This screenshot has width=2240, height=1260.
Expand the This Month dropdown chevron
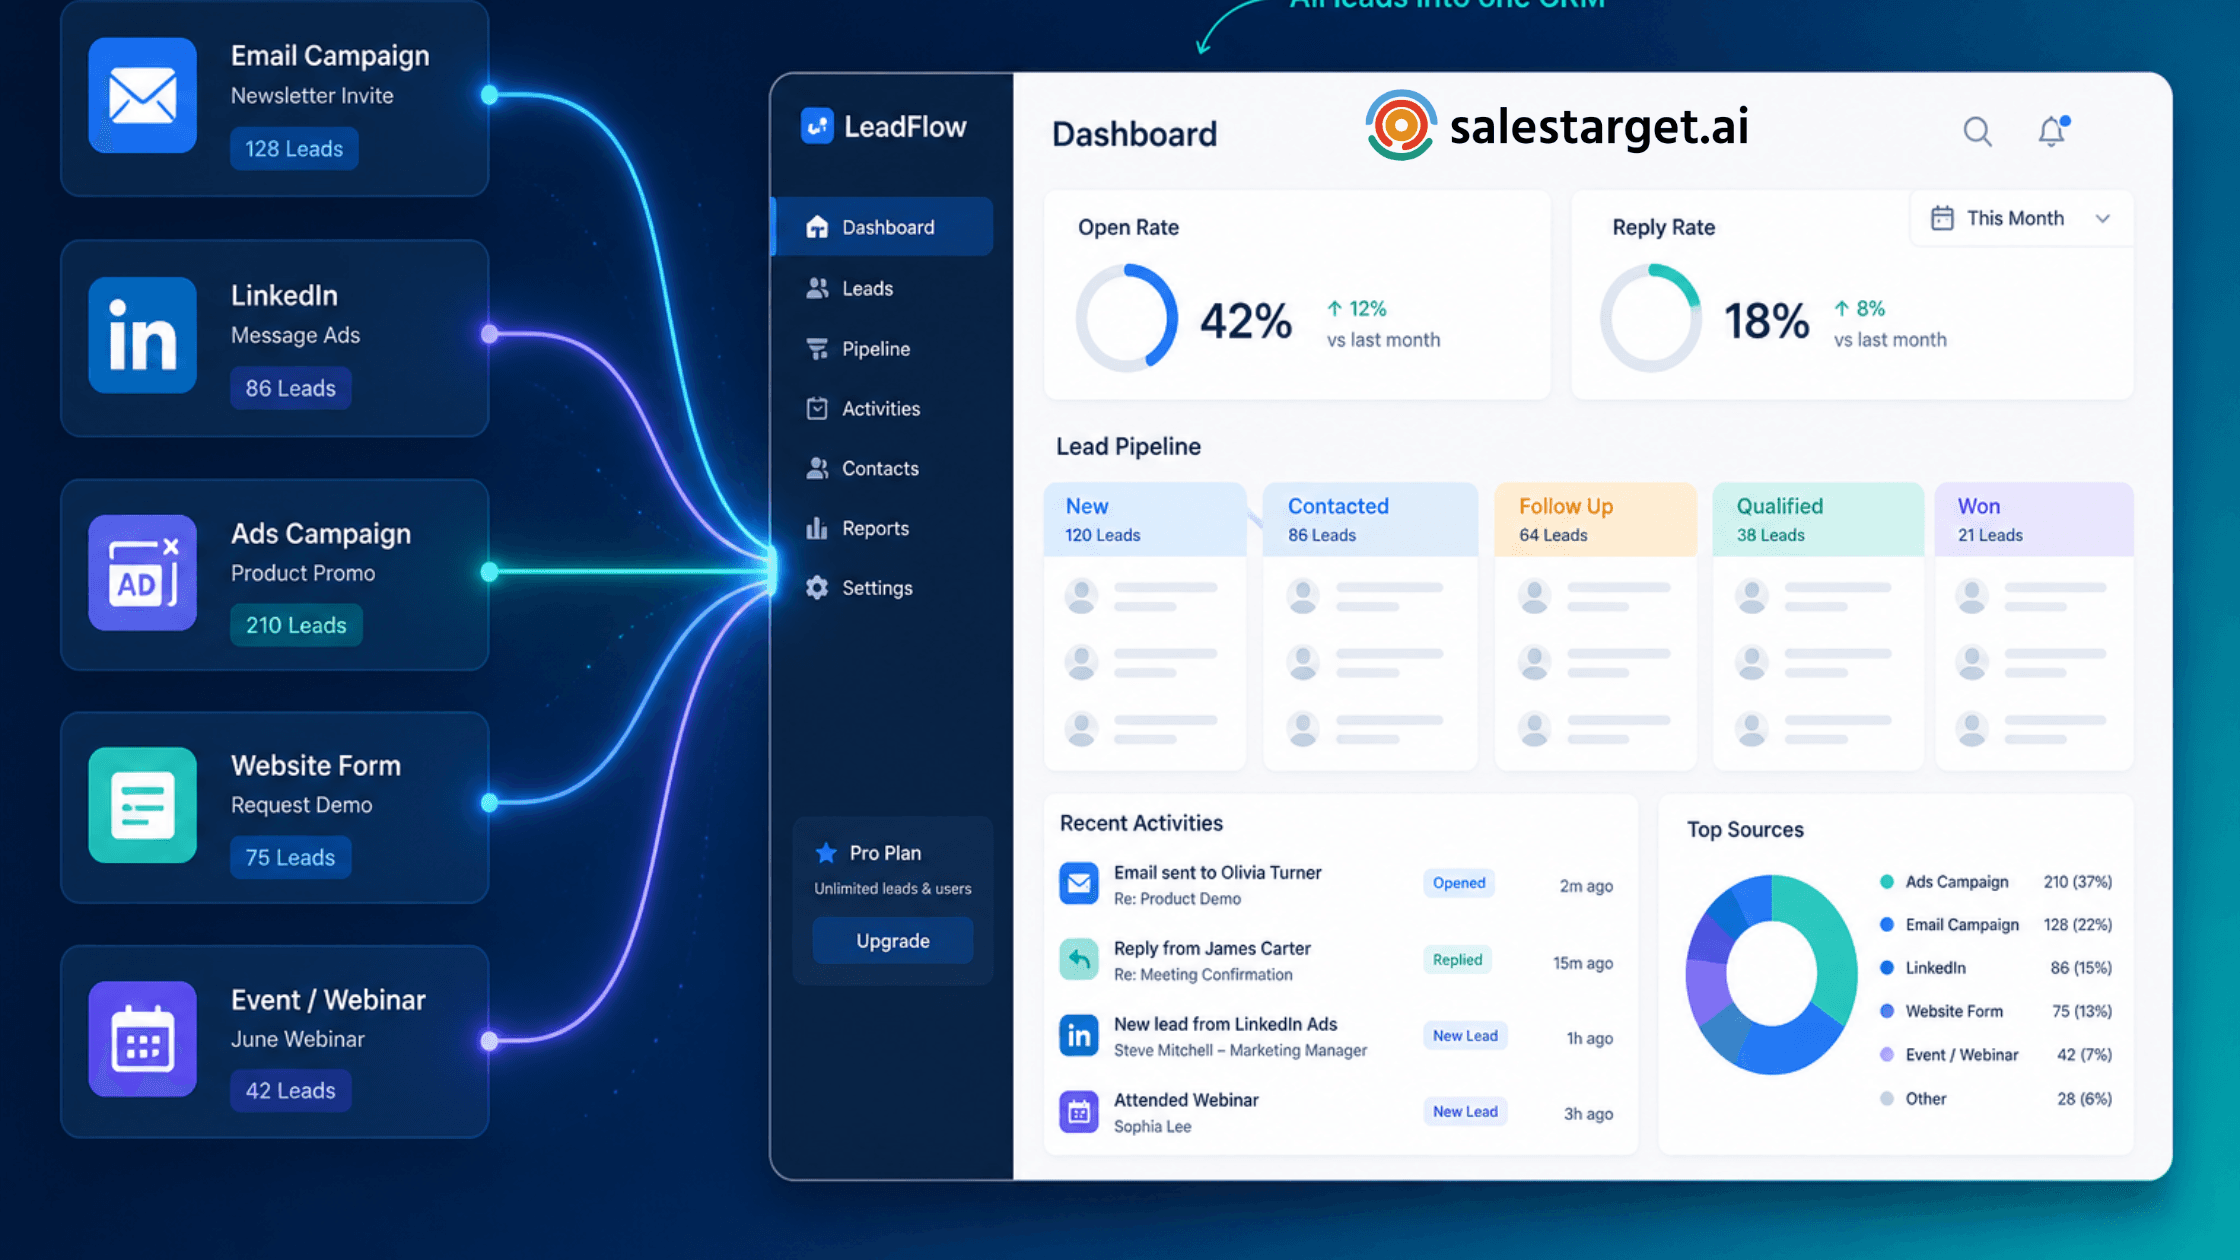[x=2103, y=218]
